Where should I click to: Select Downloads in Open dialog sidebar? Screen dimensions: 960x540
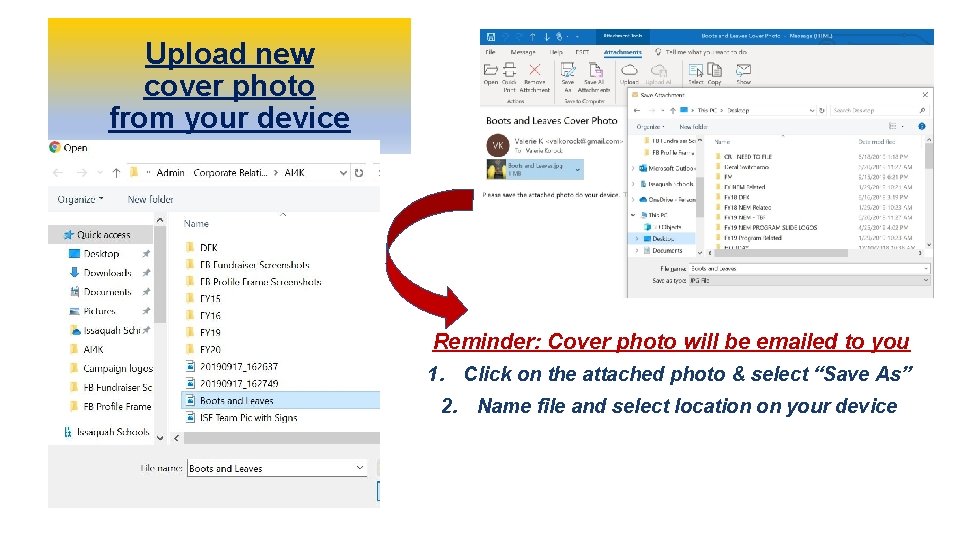(x=107, y=273)
